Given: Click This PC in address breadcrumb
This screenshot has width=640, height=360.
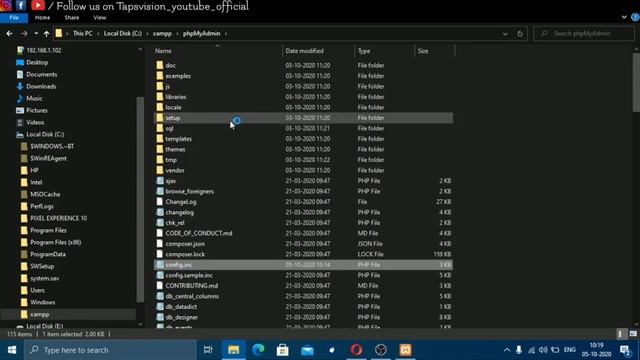Looking at the screenshot, I should (x=82, y=33).
